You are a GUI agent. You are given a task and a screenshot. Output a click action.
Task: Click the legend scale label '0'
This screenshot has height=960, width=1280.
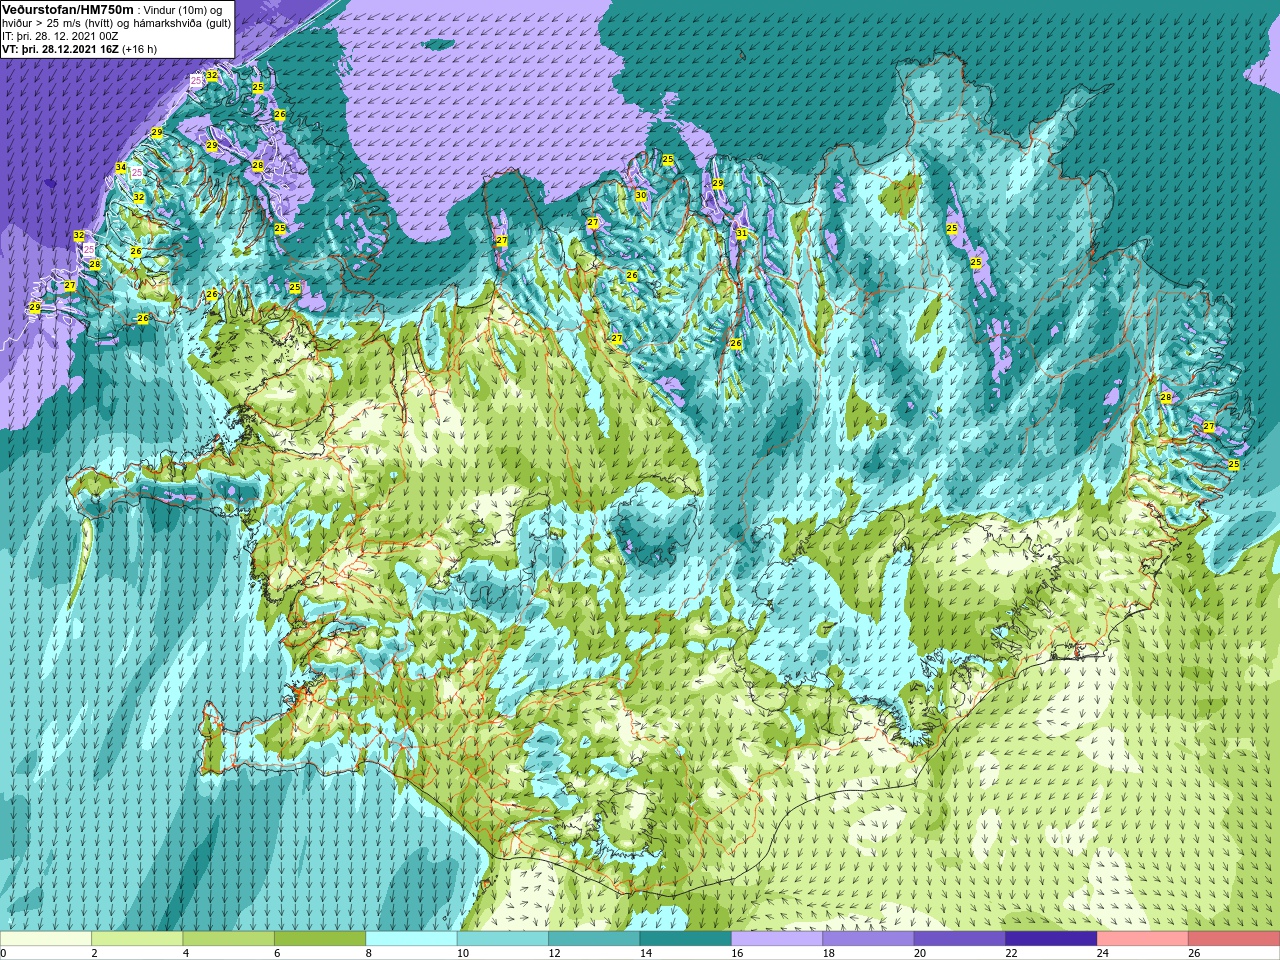pos(3,954)
